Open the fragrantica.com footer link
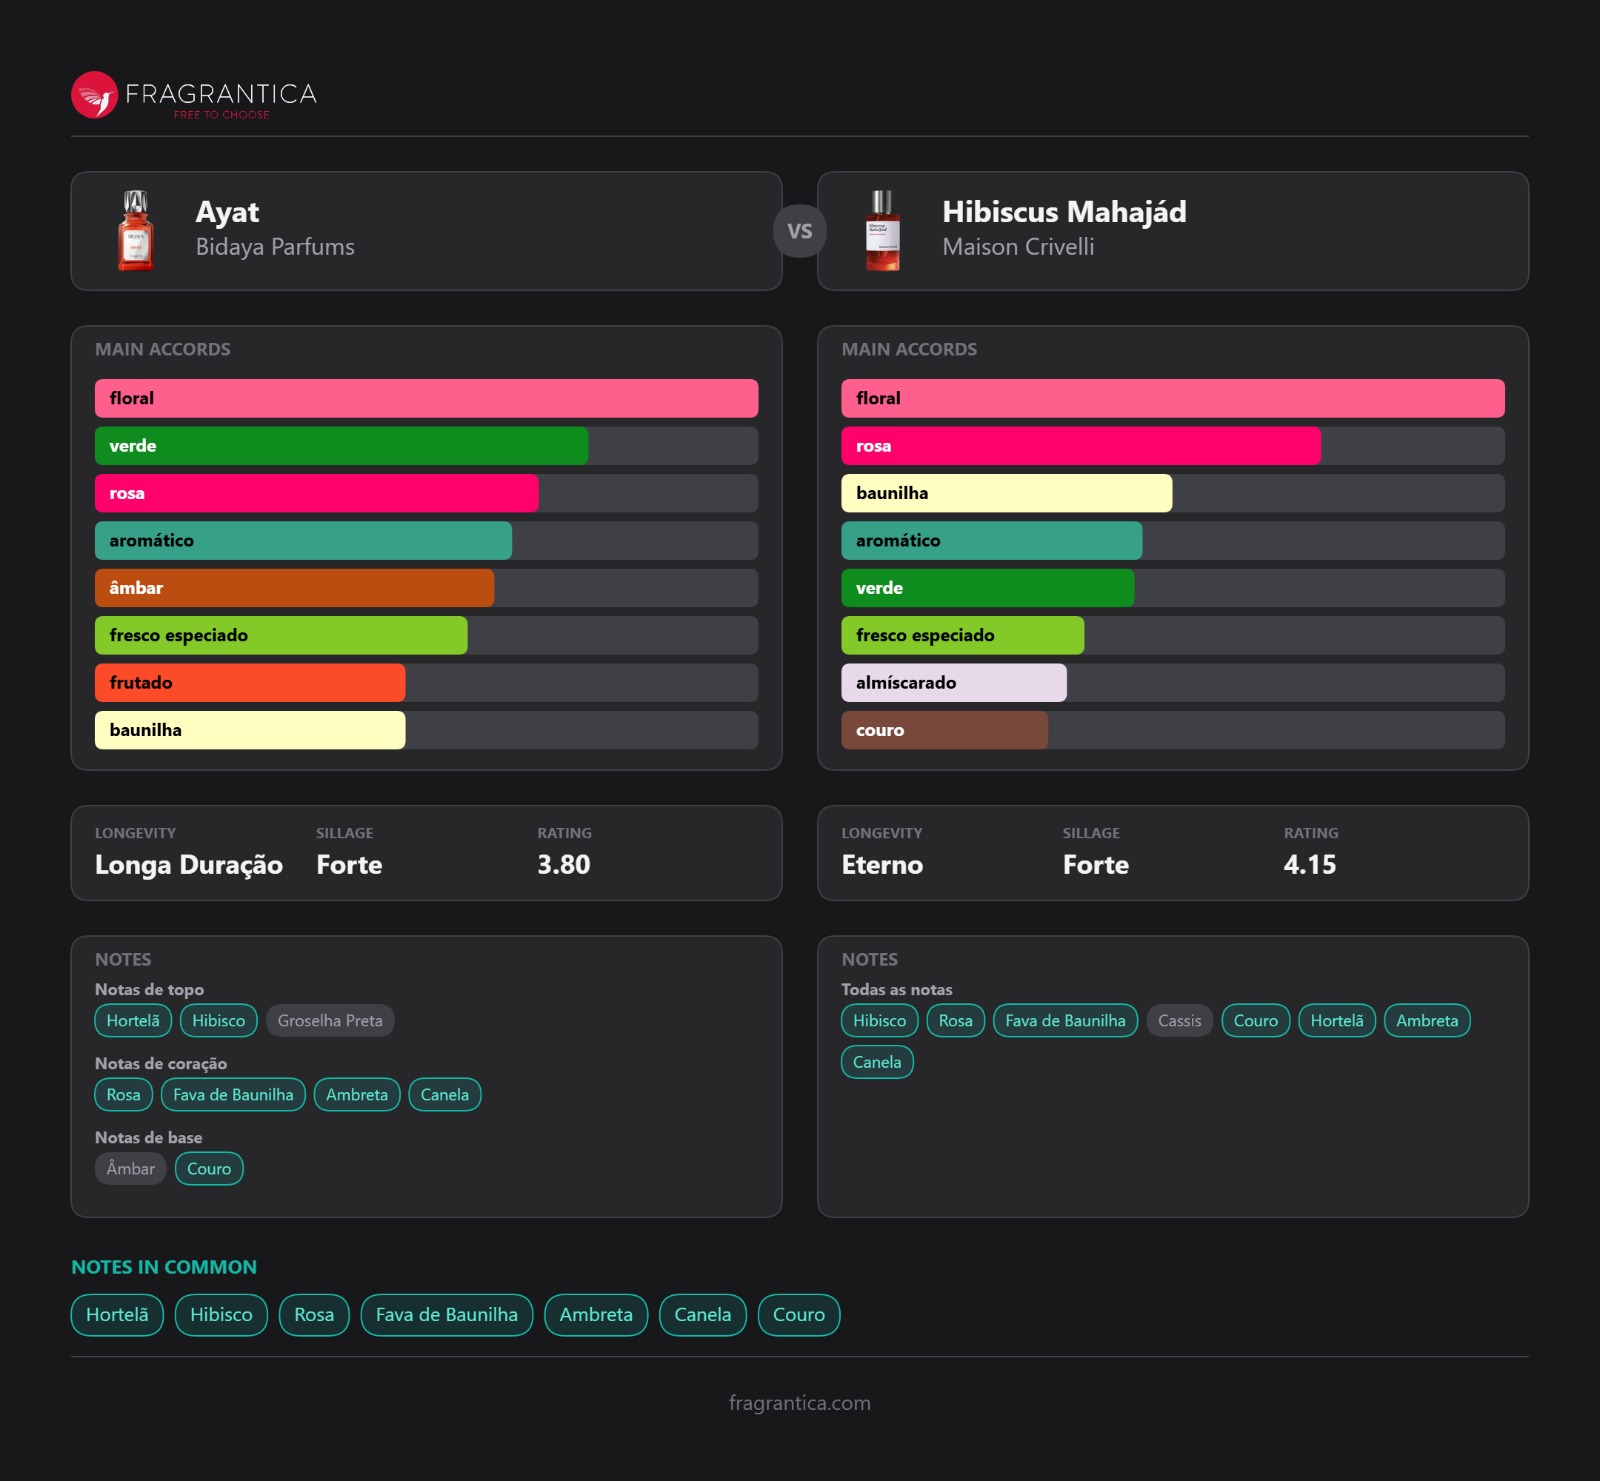1600x1481 pixels. 799,1403
